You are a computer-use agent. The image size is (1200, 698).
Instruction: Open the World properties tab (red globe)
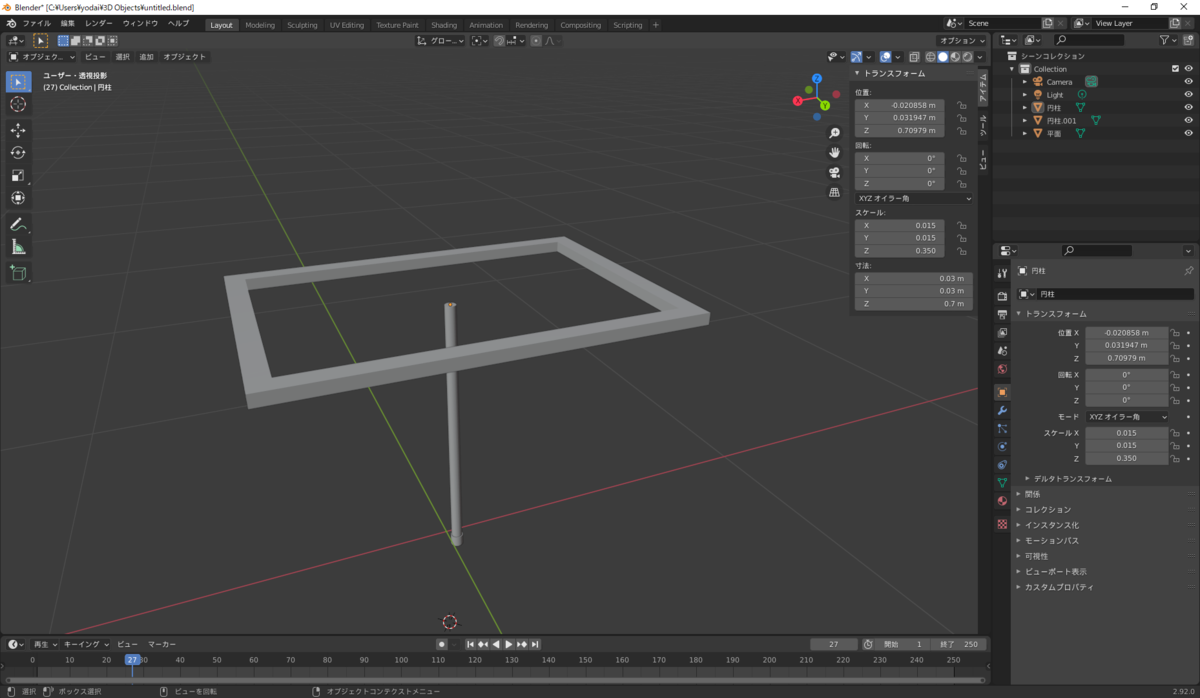pyautogui.click(x=1002, y=369)
